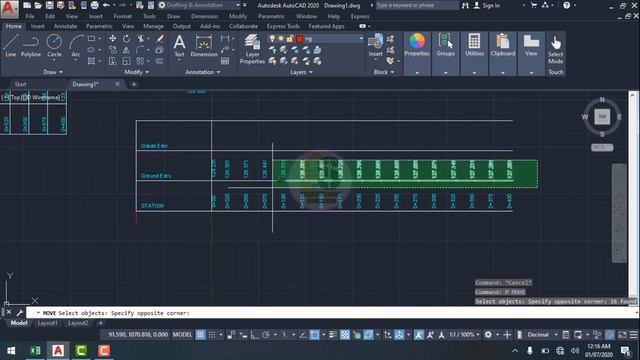
Task: Toggle layer lock padlock icon
Action: coord(290,38)
